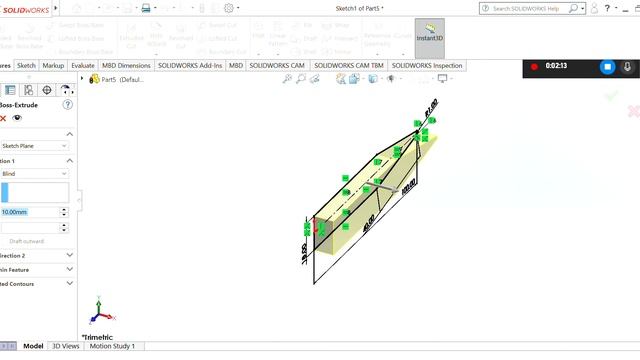Image resolution: width=640 pixels, height=360 pixels.
Task: Toggle the Instant3D tool
Action: point(430,38)
